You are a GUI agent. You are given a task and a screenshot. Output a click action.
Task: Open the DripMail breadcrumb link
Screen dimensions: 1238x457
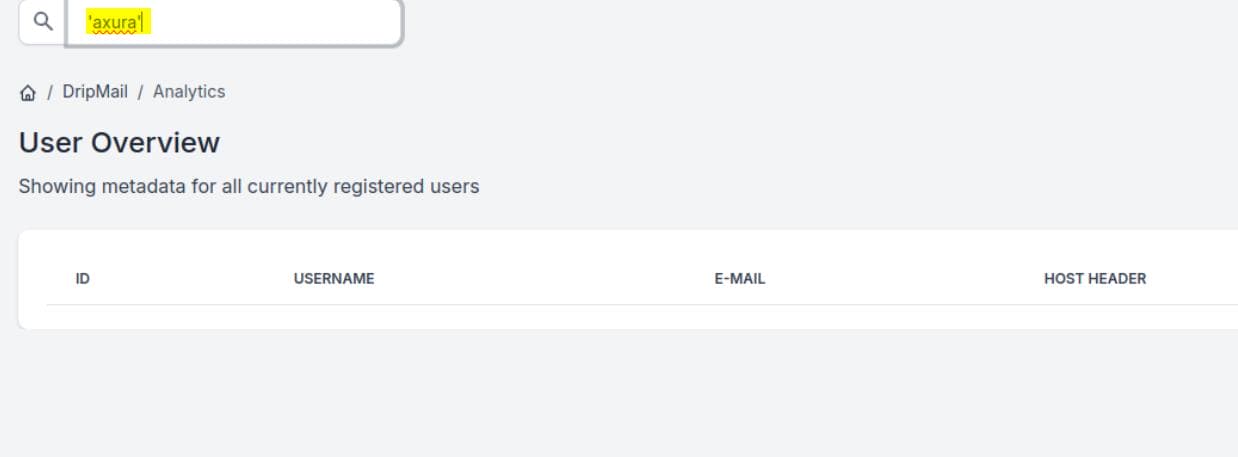pyautogui.click(x=95, y=91)
